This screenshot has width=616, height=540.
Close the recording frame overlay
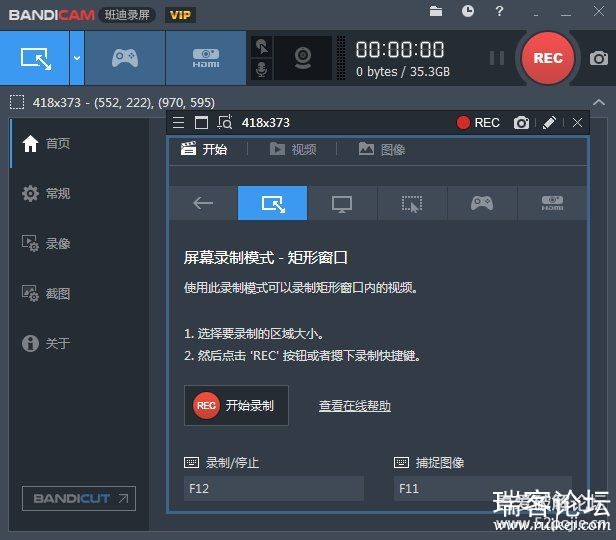[577, 123]
